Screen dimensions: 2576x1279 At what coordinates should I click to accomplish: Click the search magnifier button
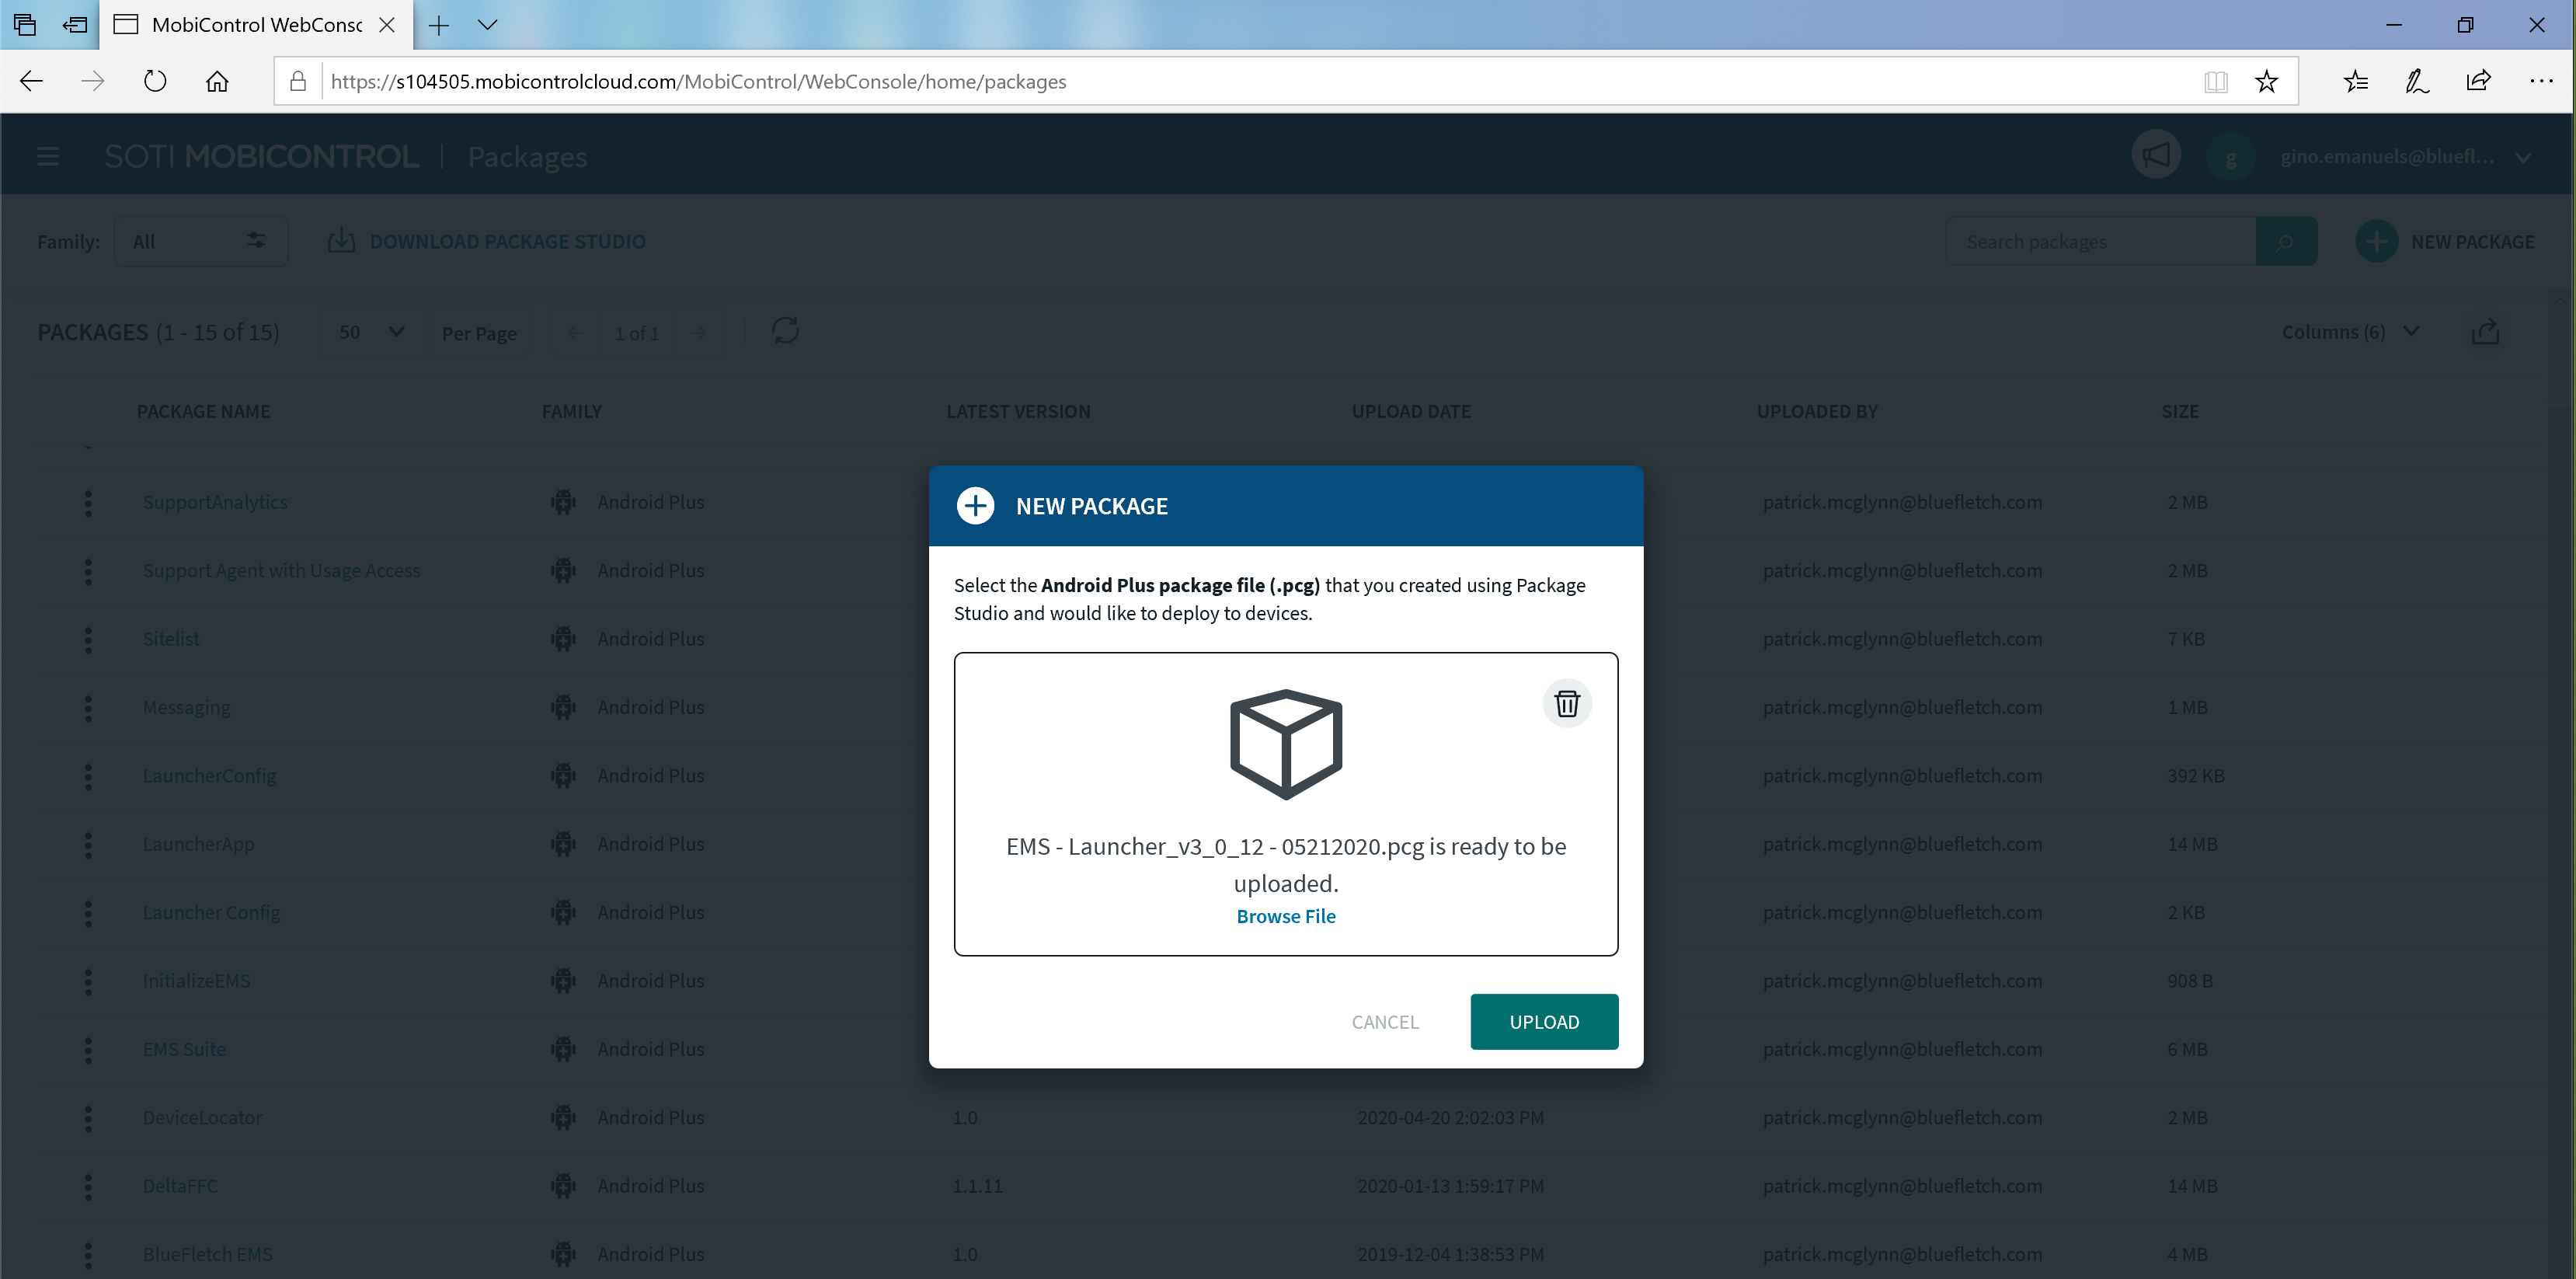pyautogui.click(x=2286, y=241)
